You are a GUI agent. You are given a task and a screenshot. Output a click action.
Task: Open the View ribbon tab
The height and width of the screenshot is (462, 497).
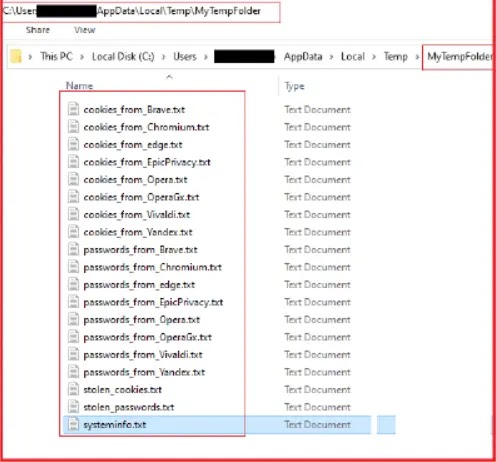point(85,30)
